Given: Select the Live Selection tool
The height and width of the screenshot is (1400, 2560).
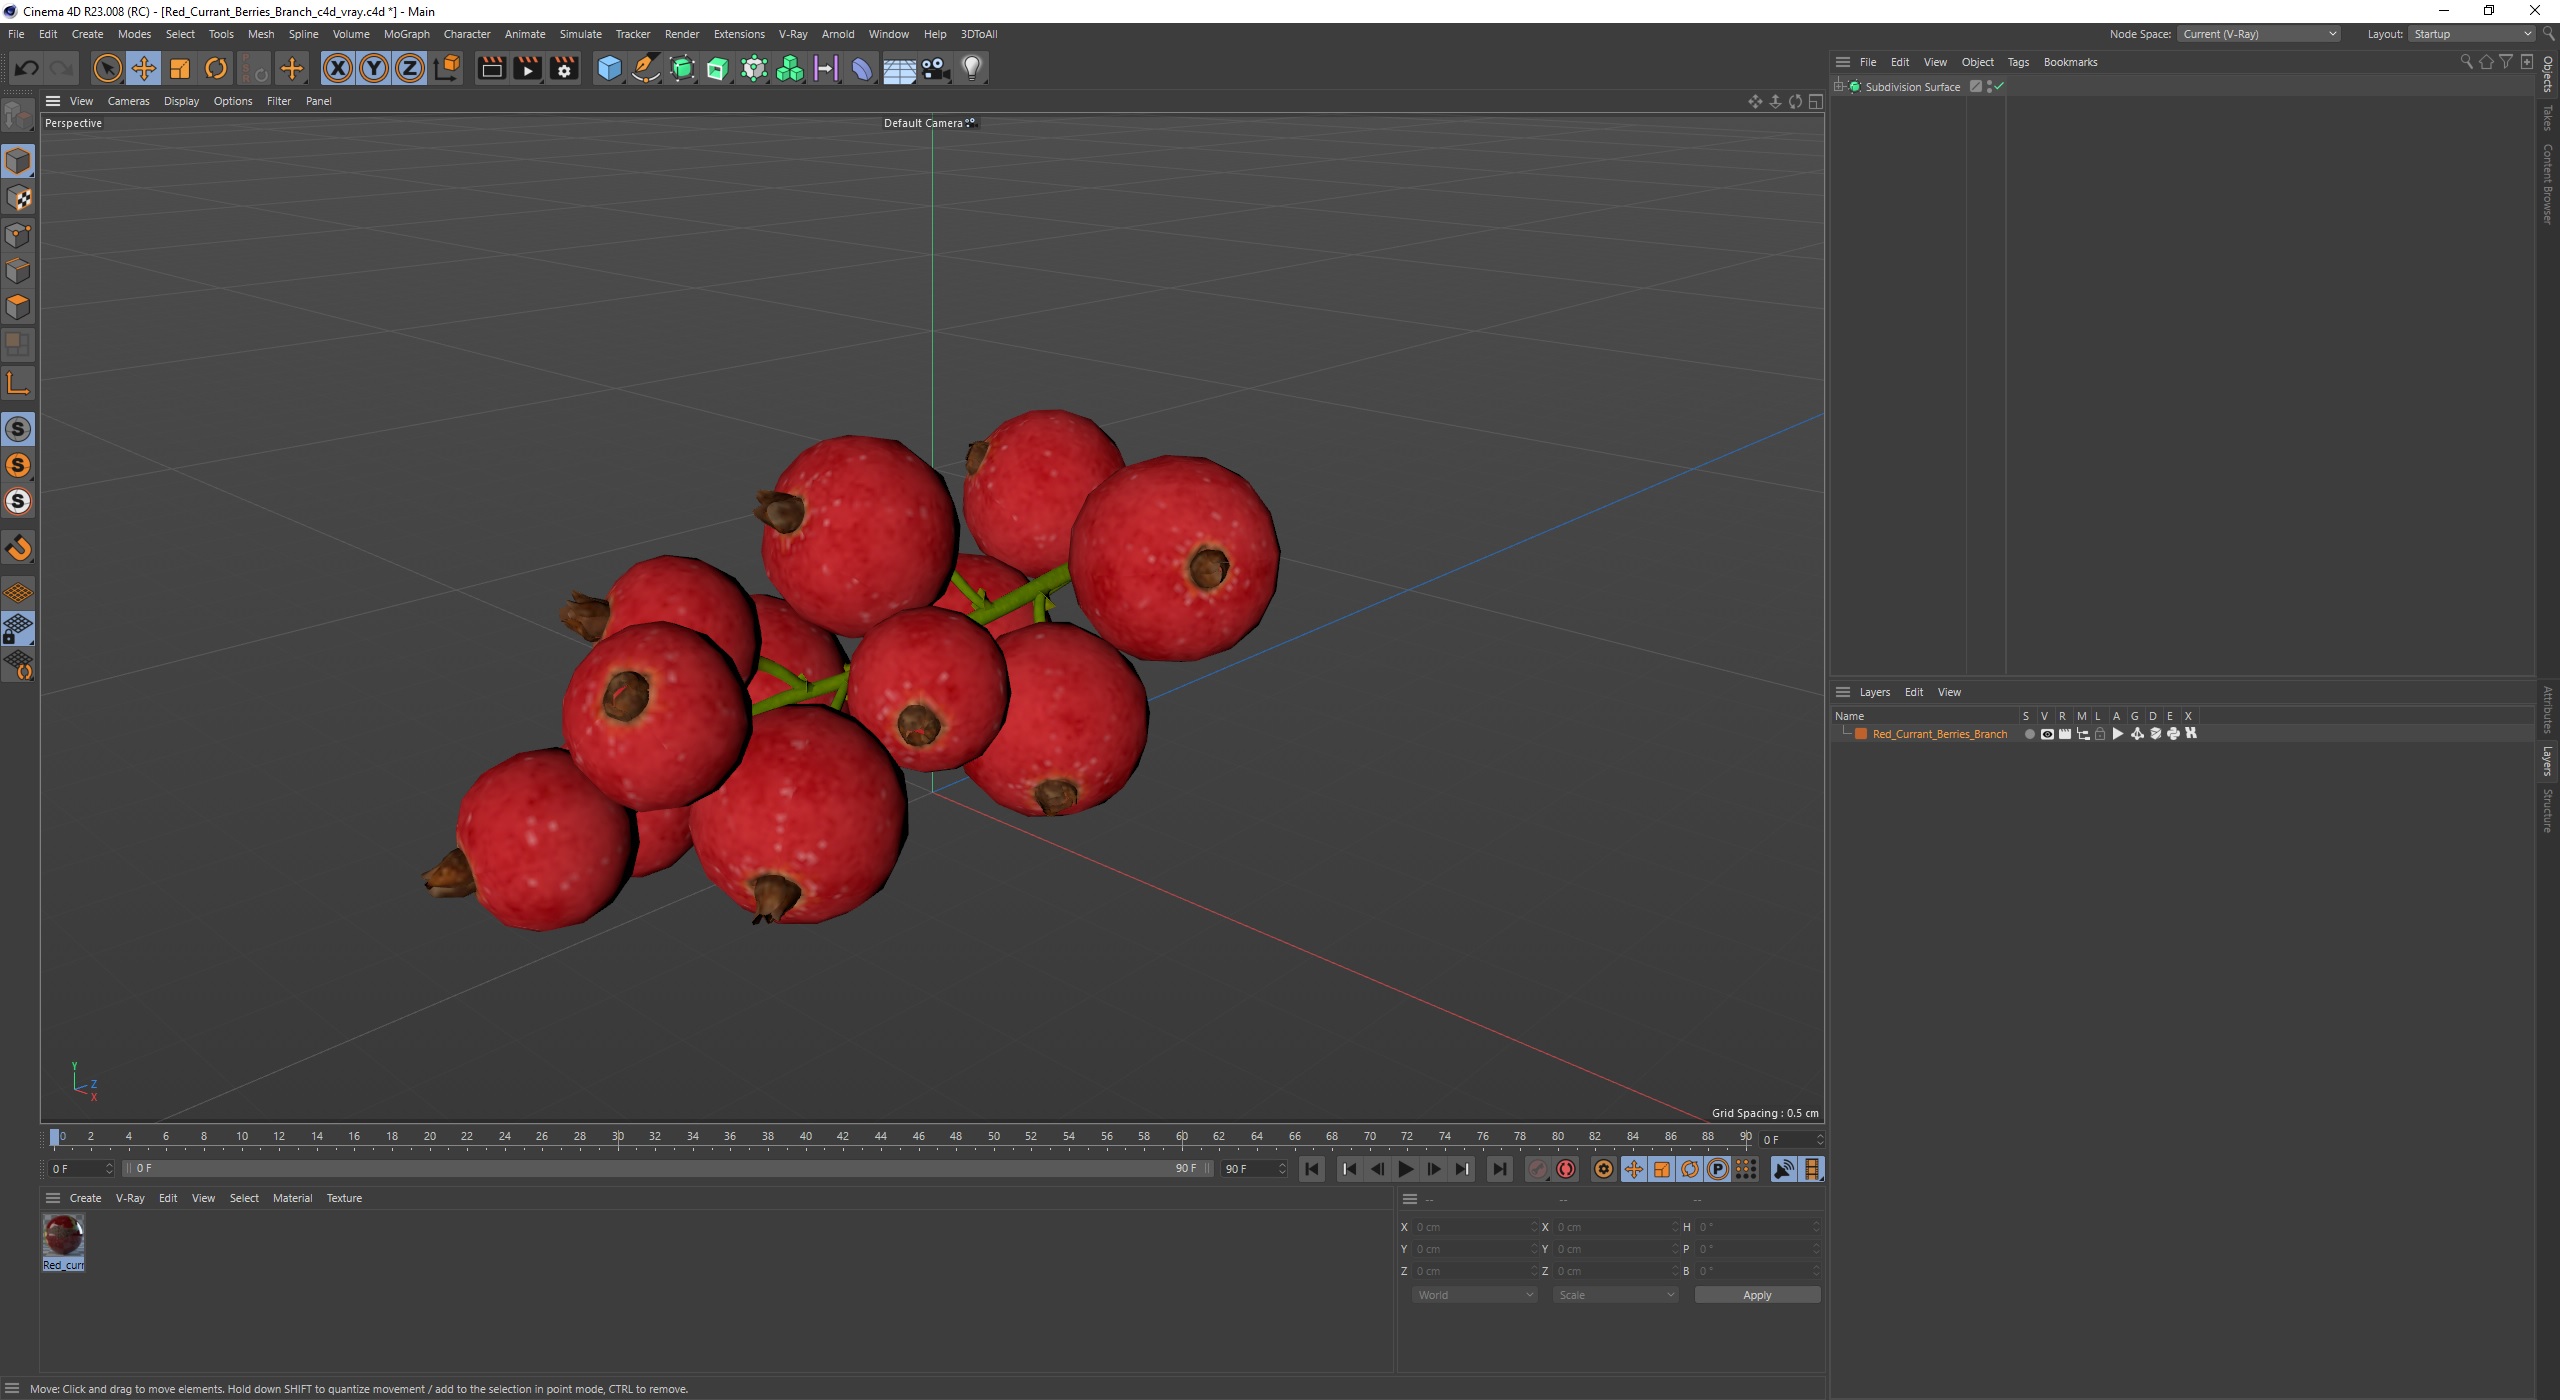Looking at the screenshot, I should point(107,68).
